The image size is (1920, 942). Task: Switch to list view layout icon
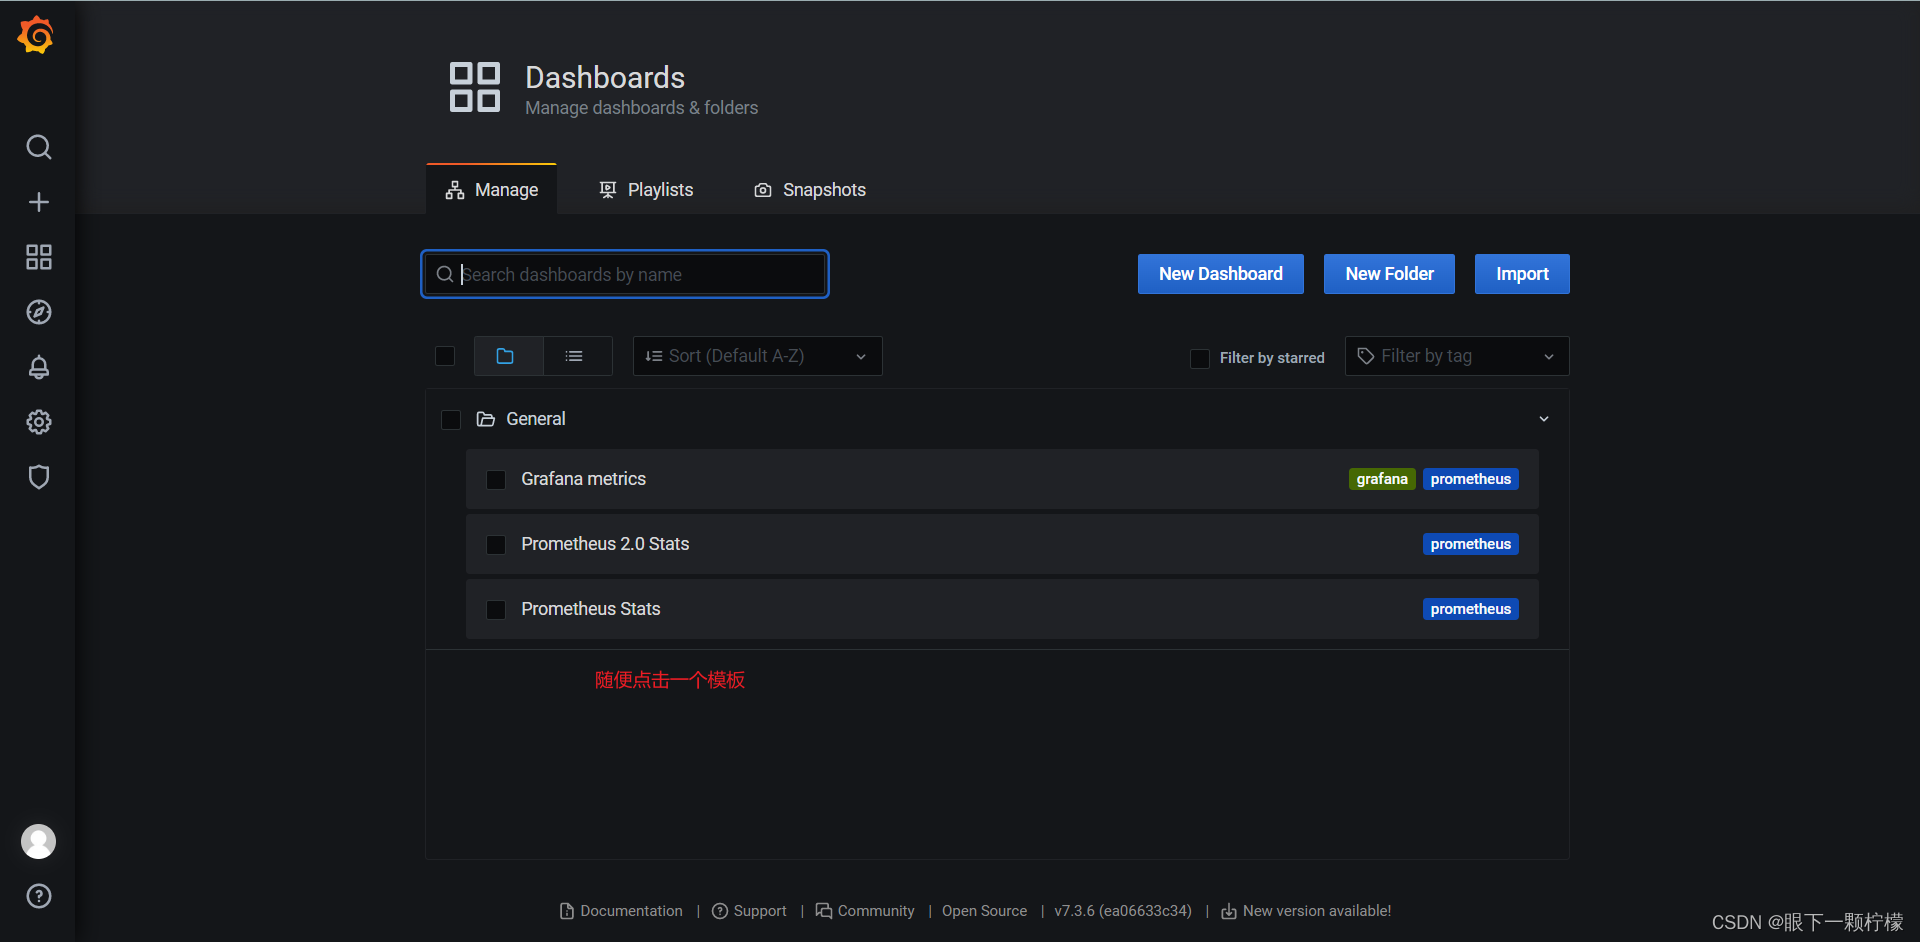tap(577, 356)
